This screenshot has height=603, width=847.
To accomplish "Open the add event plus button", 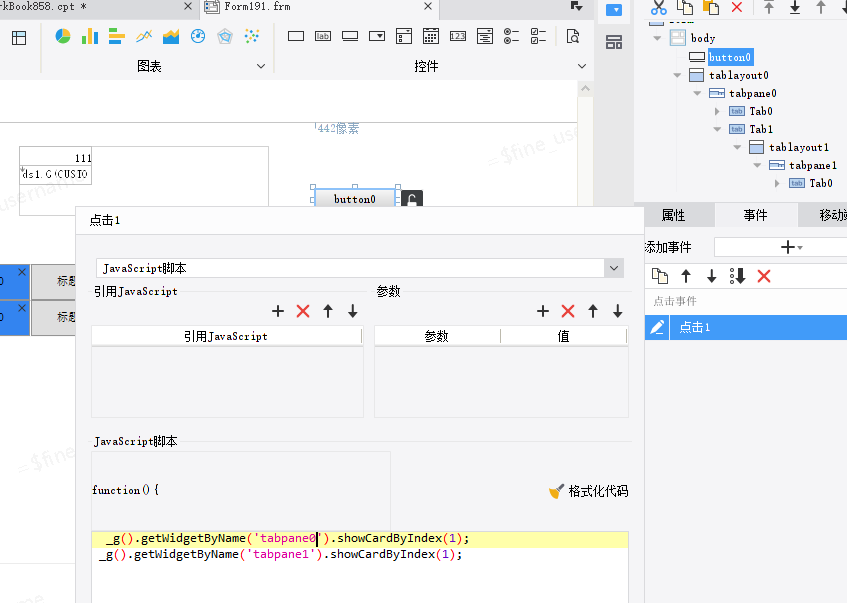I will click(x=791, y=247).
